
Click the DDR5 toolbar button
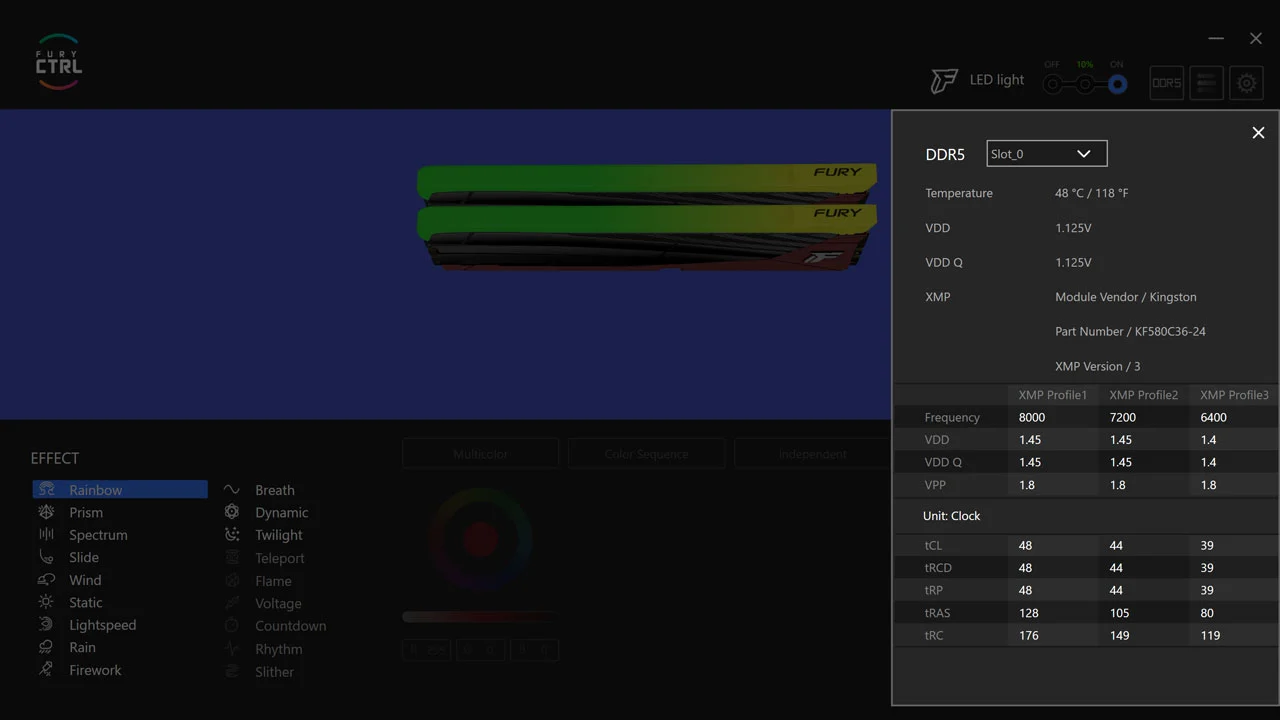coord(1166,83)
